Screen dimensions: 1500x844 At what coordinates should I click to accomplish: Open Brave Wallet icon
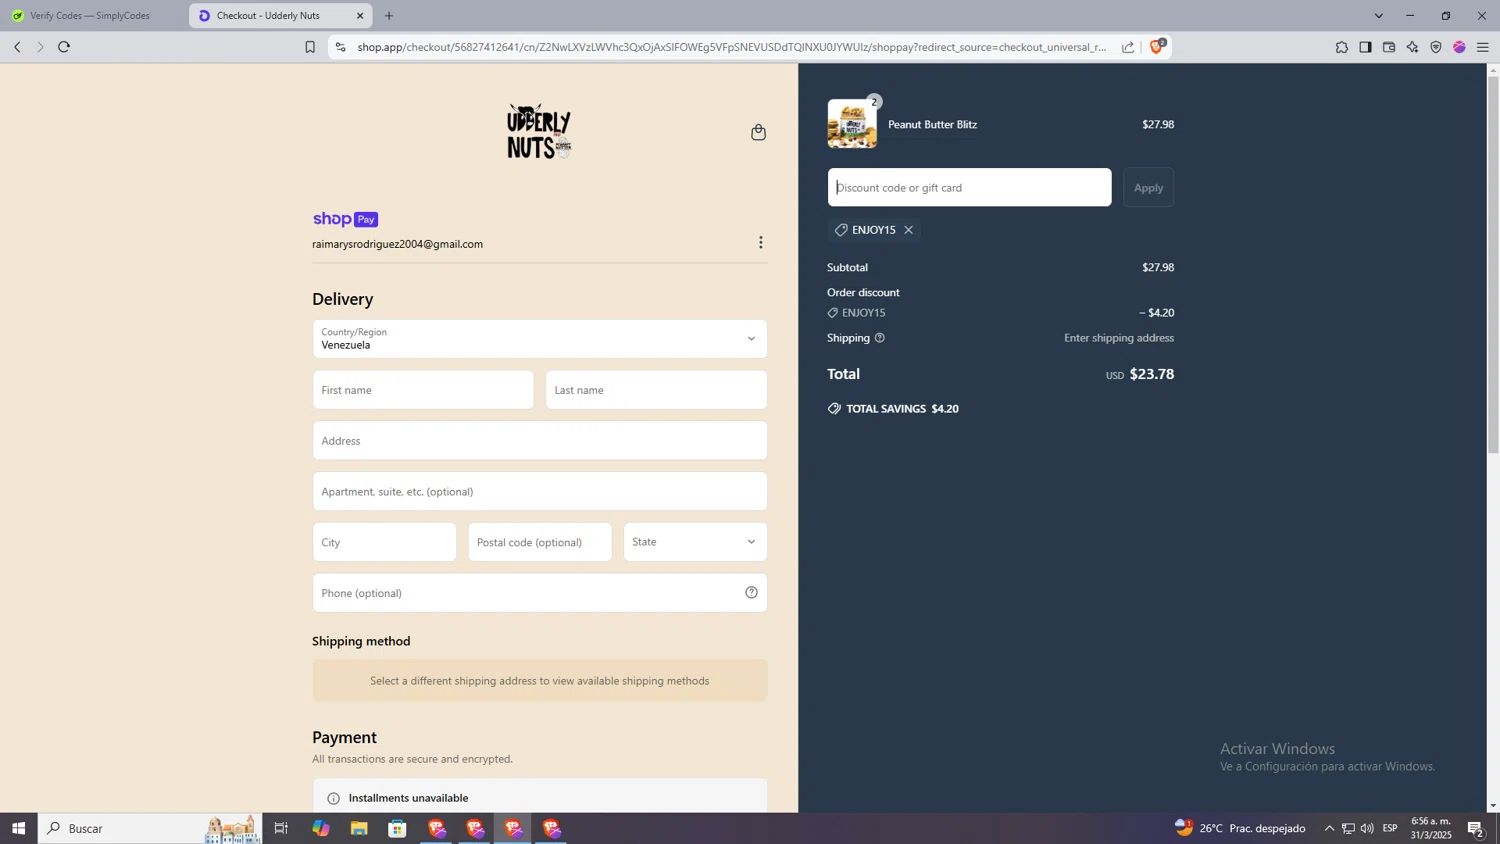1389,47
